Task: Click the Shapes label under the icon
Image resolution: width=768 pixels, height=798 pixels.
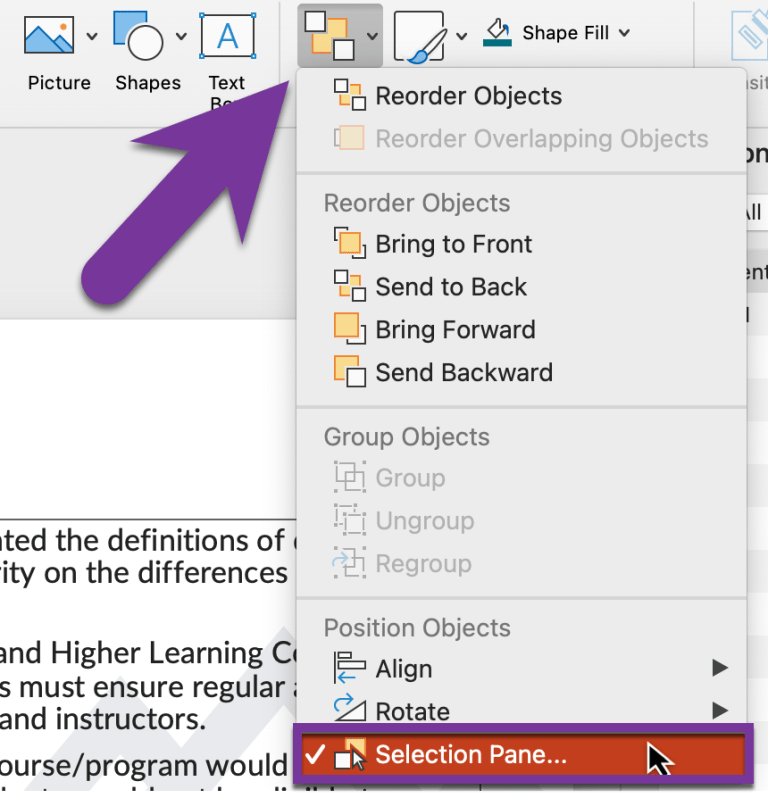Action: pos(148,82)
